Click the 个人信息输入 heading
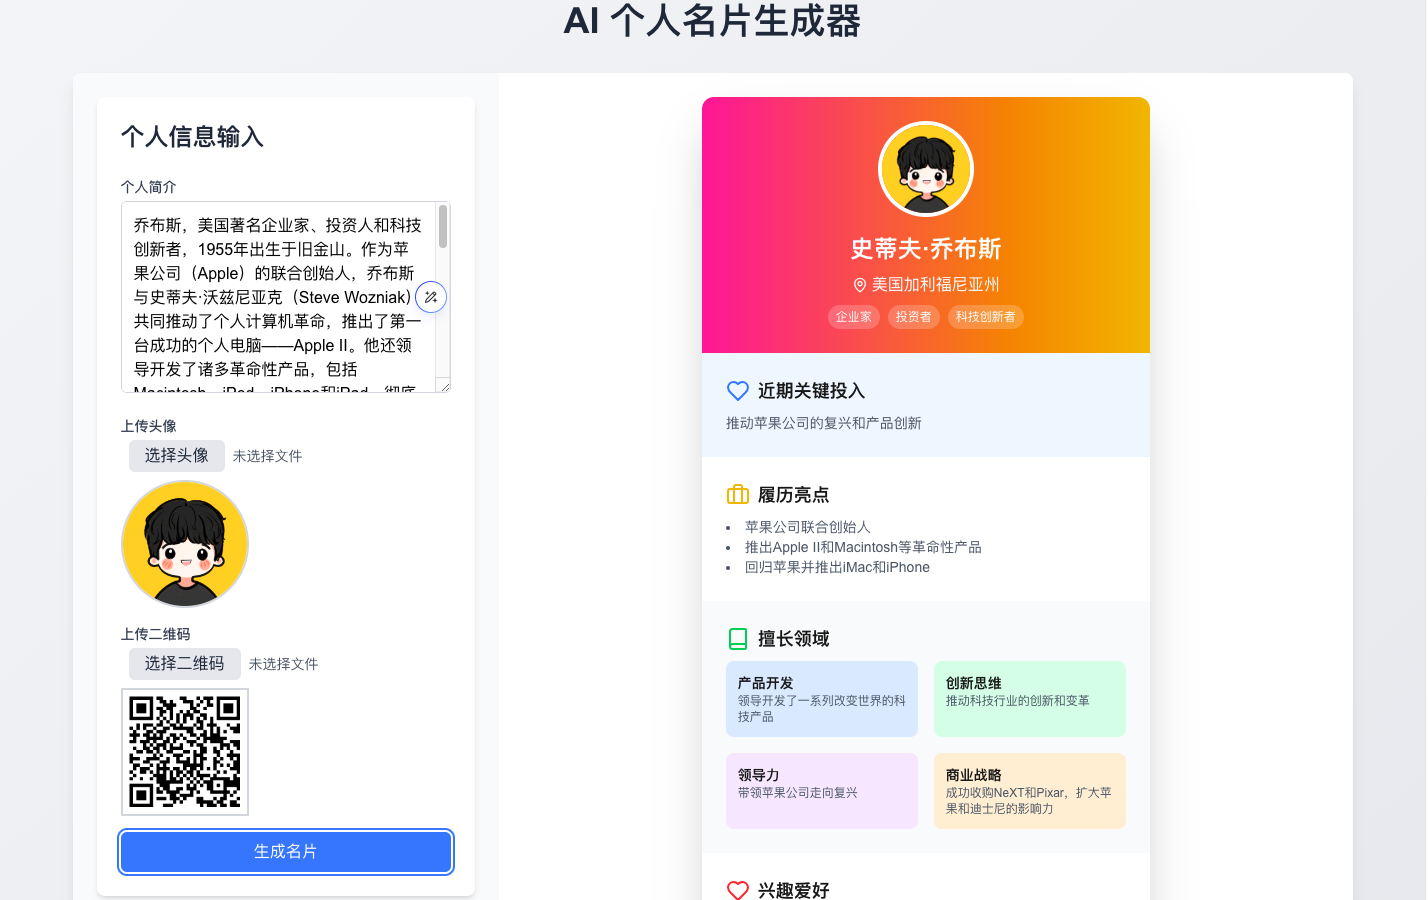1428x900 pixels. pyautogui.click(x=193, y=137)
